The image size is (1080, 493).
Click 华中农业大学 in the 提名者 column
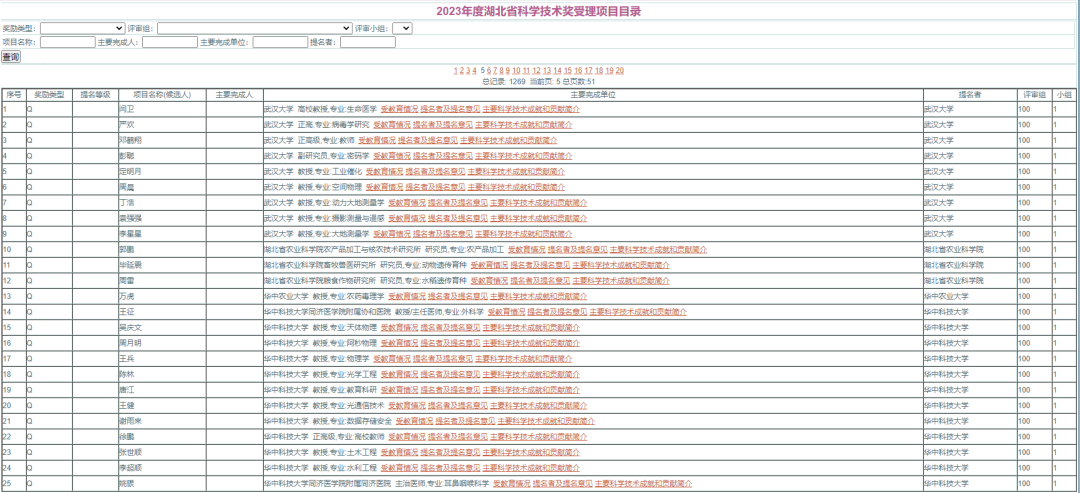[x=946, y=296]
